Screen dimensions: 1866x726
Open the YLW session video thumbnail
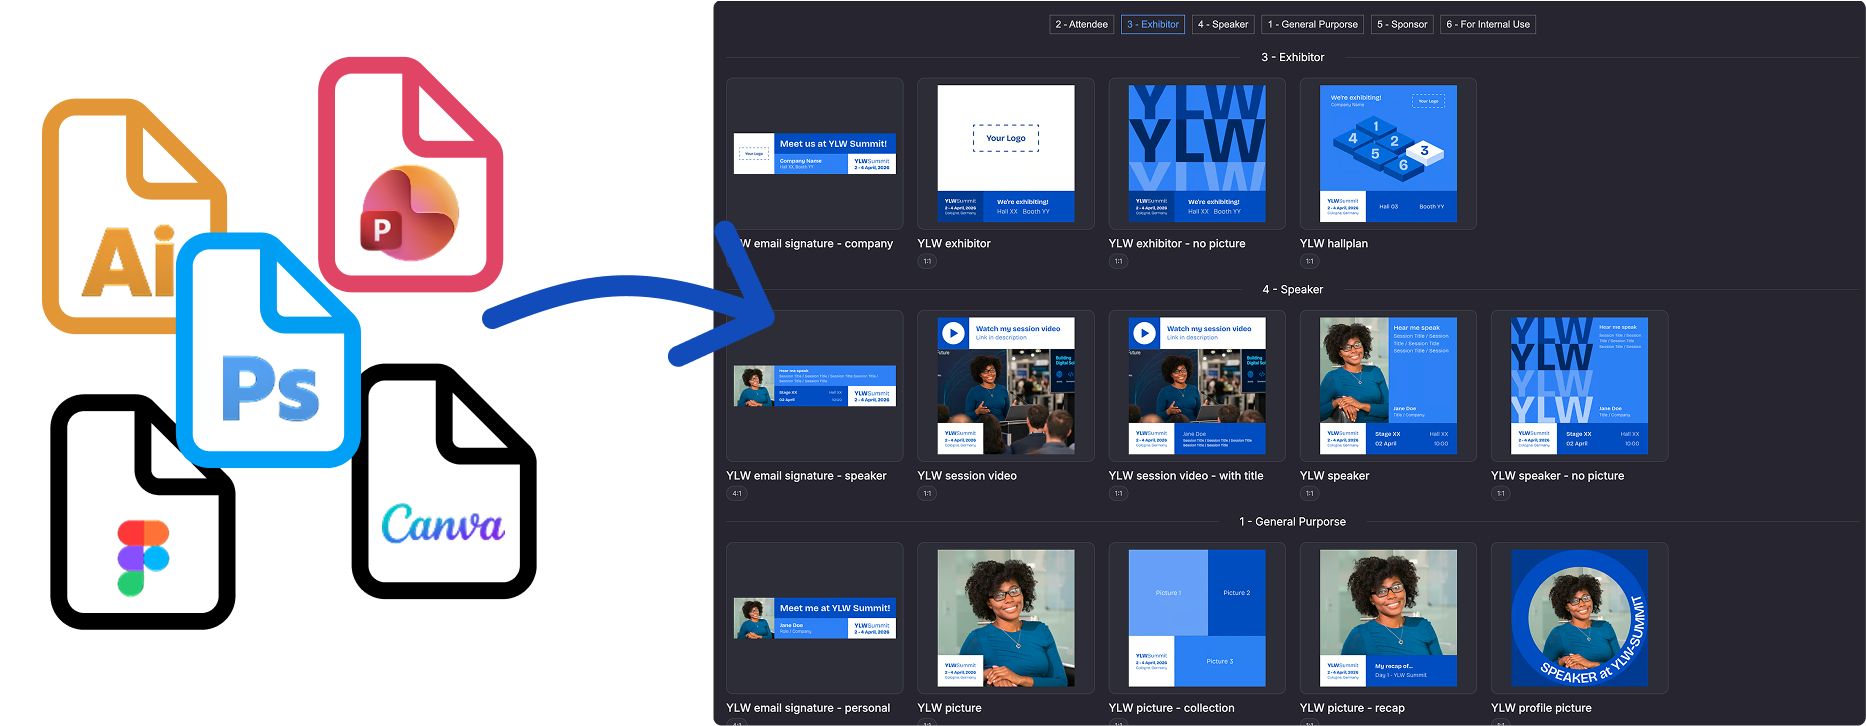(1006, 386)
